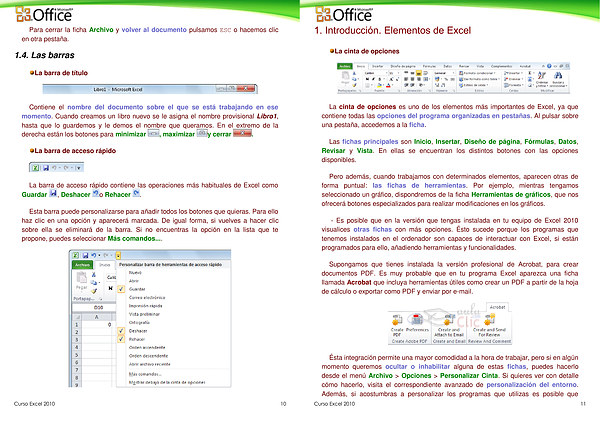Viewport: 600px width, 424px height.
Task: Switch to Revisar ribbon tab
Action: click(x=464, y=66)
